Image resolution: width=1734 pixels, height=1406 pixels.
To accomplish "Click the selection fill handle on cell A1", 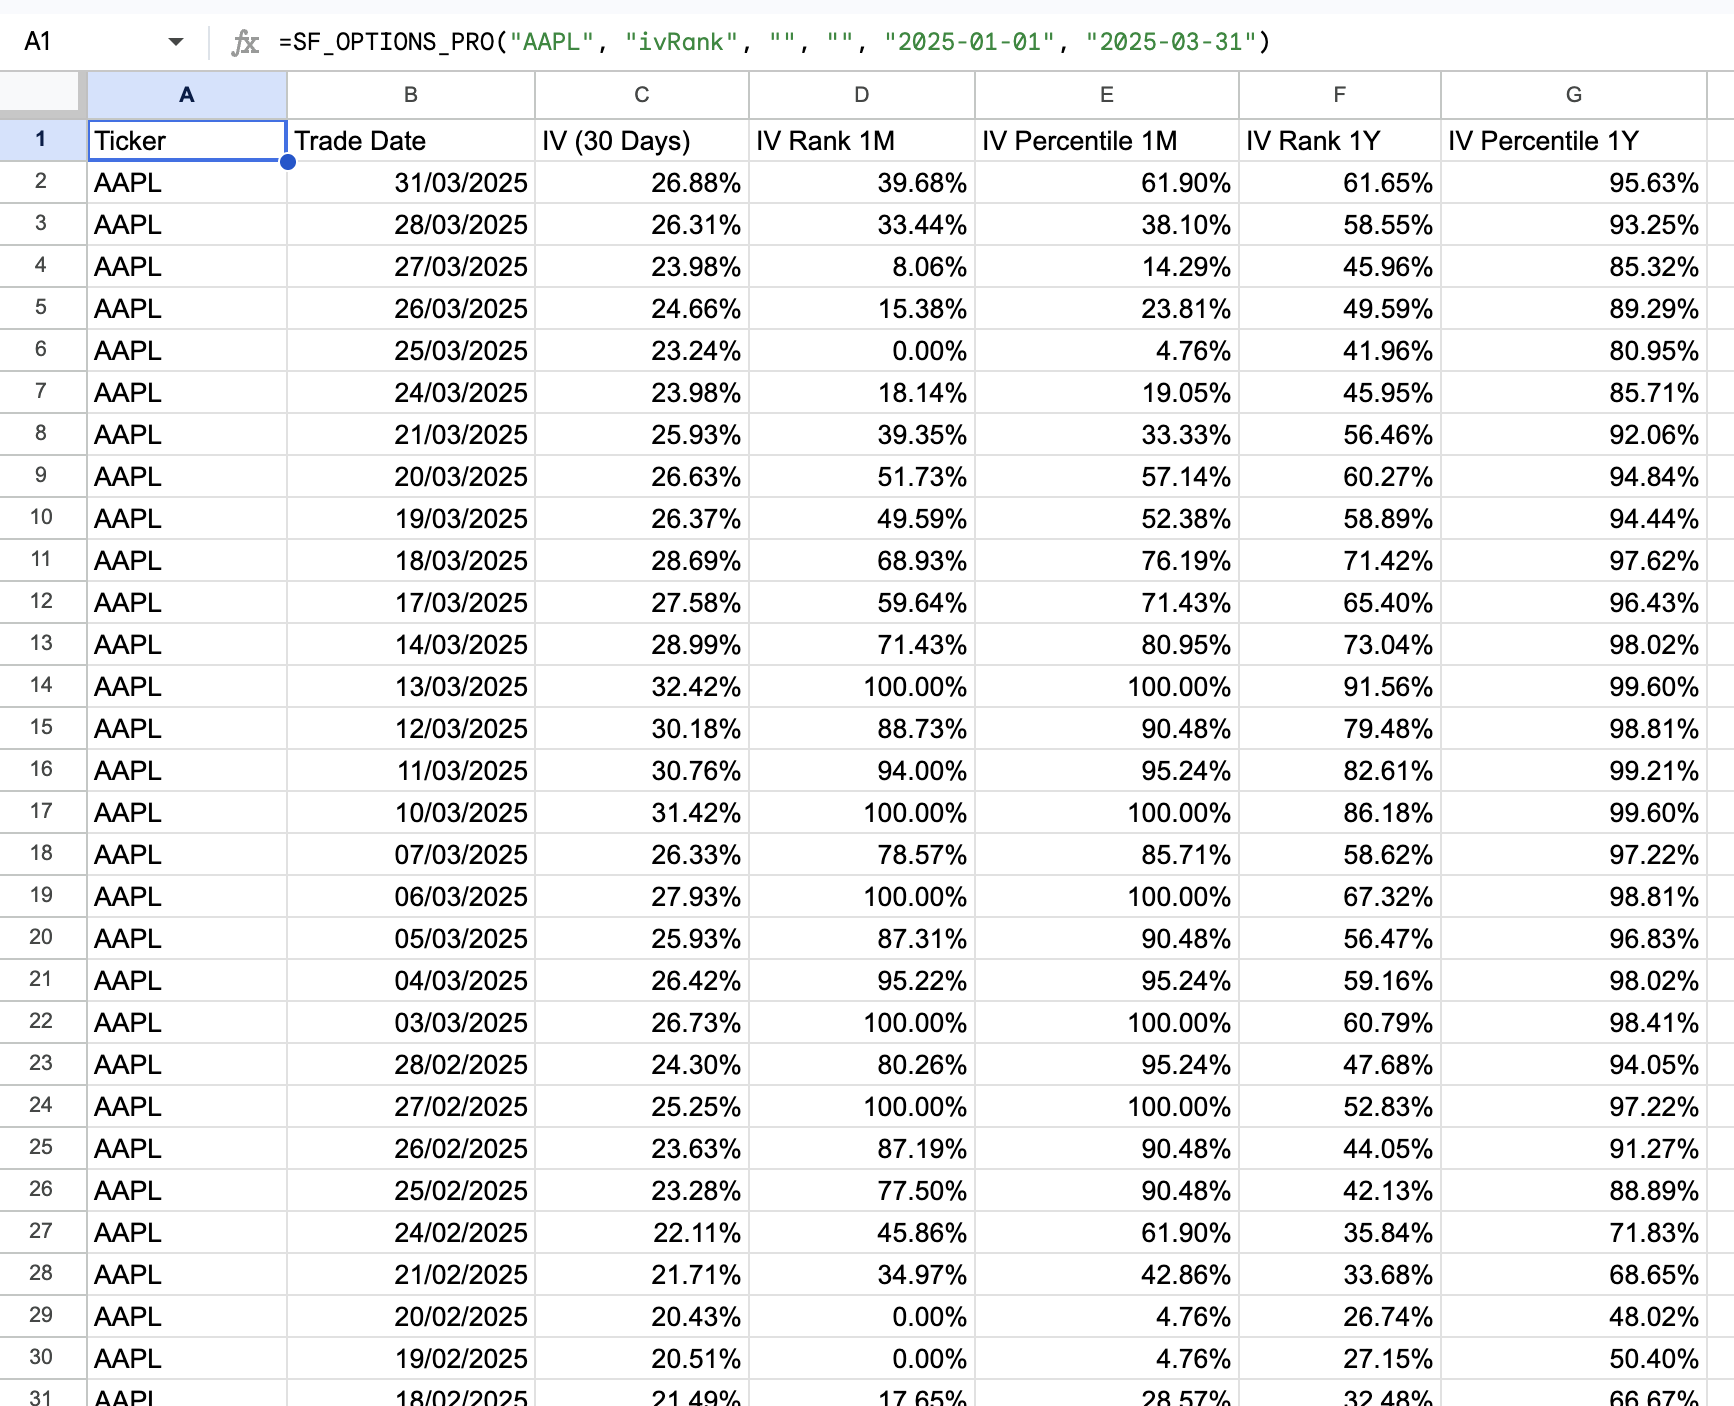I will [x=287, y=161].
